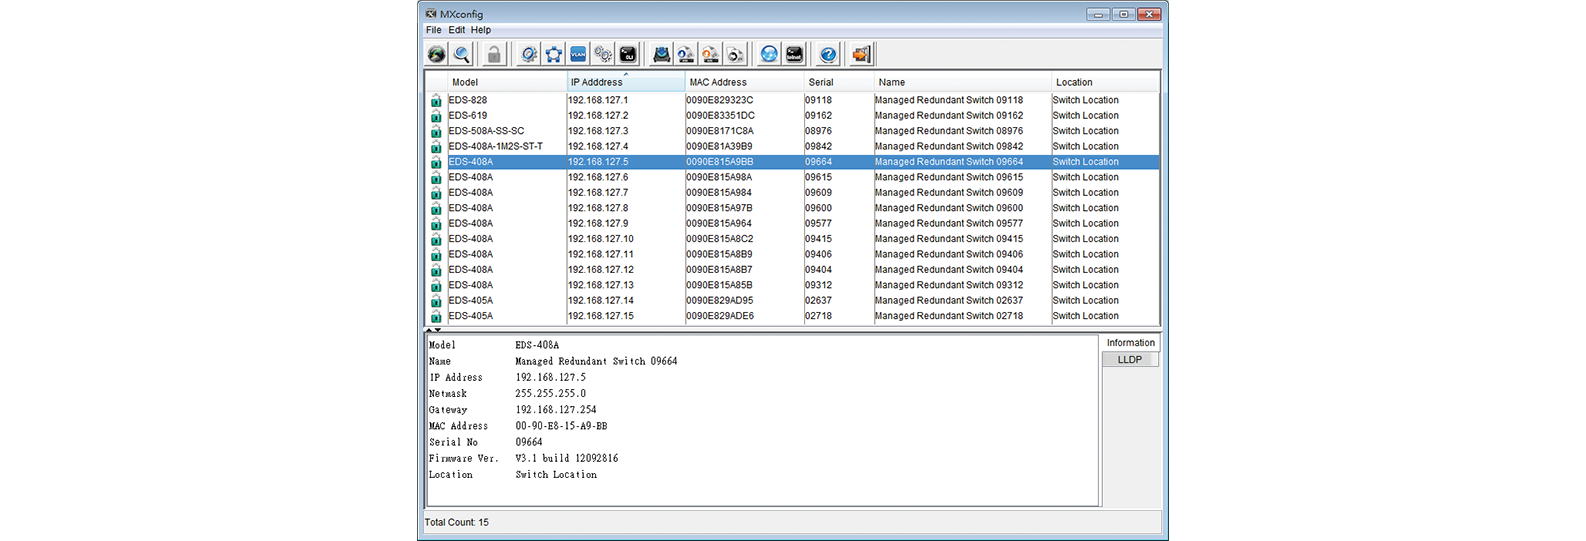The height and width of the screenshot is (541, 1586).
Task: Click the double-gears mass configuration icon
Action: pyautogui.click(x=603, y=55)
